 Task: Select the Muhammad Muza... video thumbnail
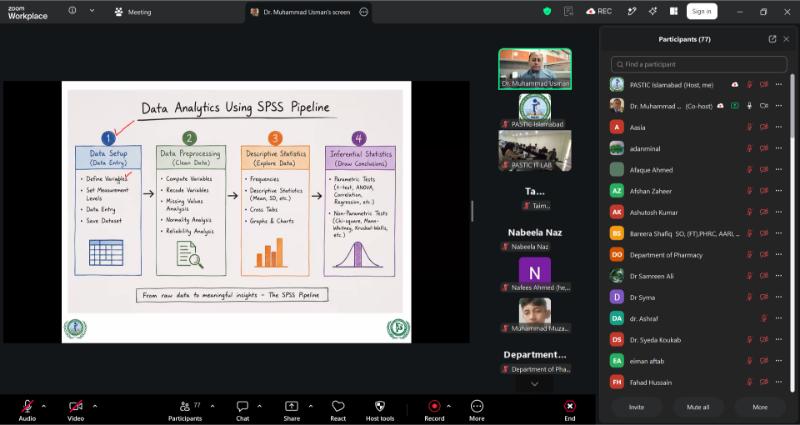(x=535, y=315)
